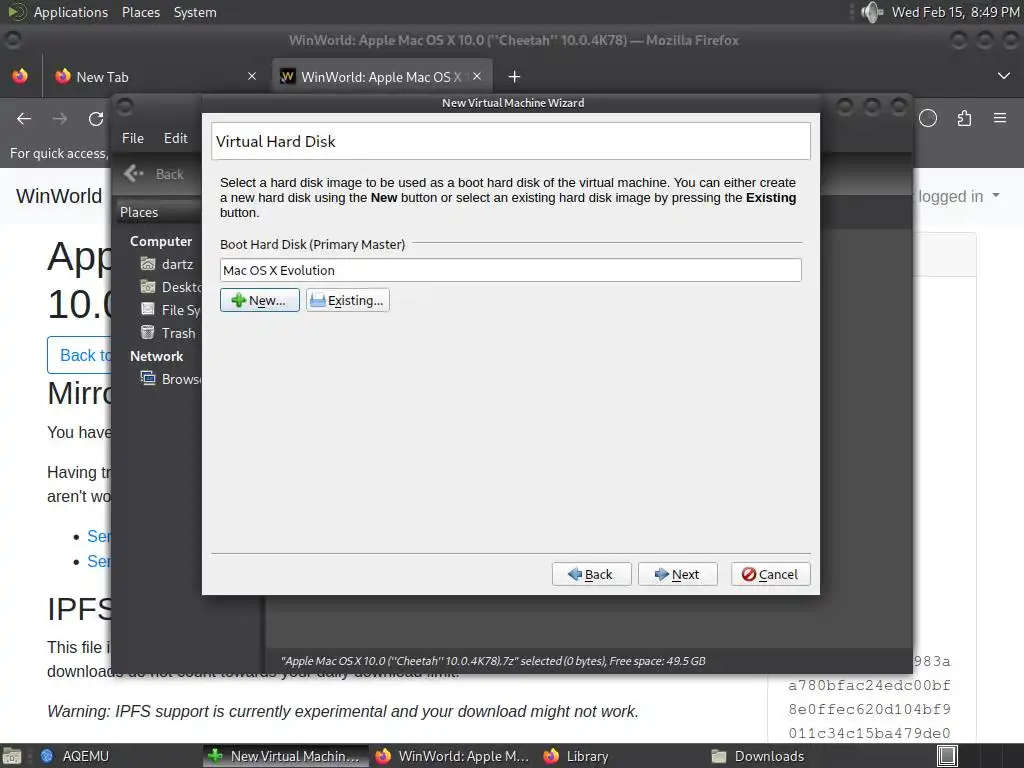
Task: Click Desktop folder icon in Places
Action: [x=148, y=287]
